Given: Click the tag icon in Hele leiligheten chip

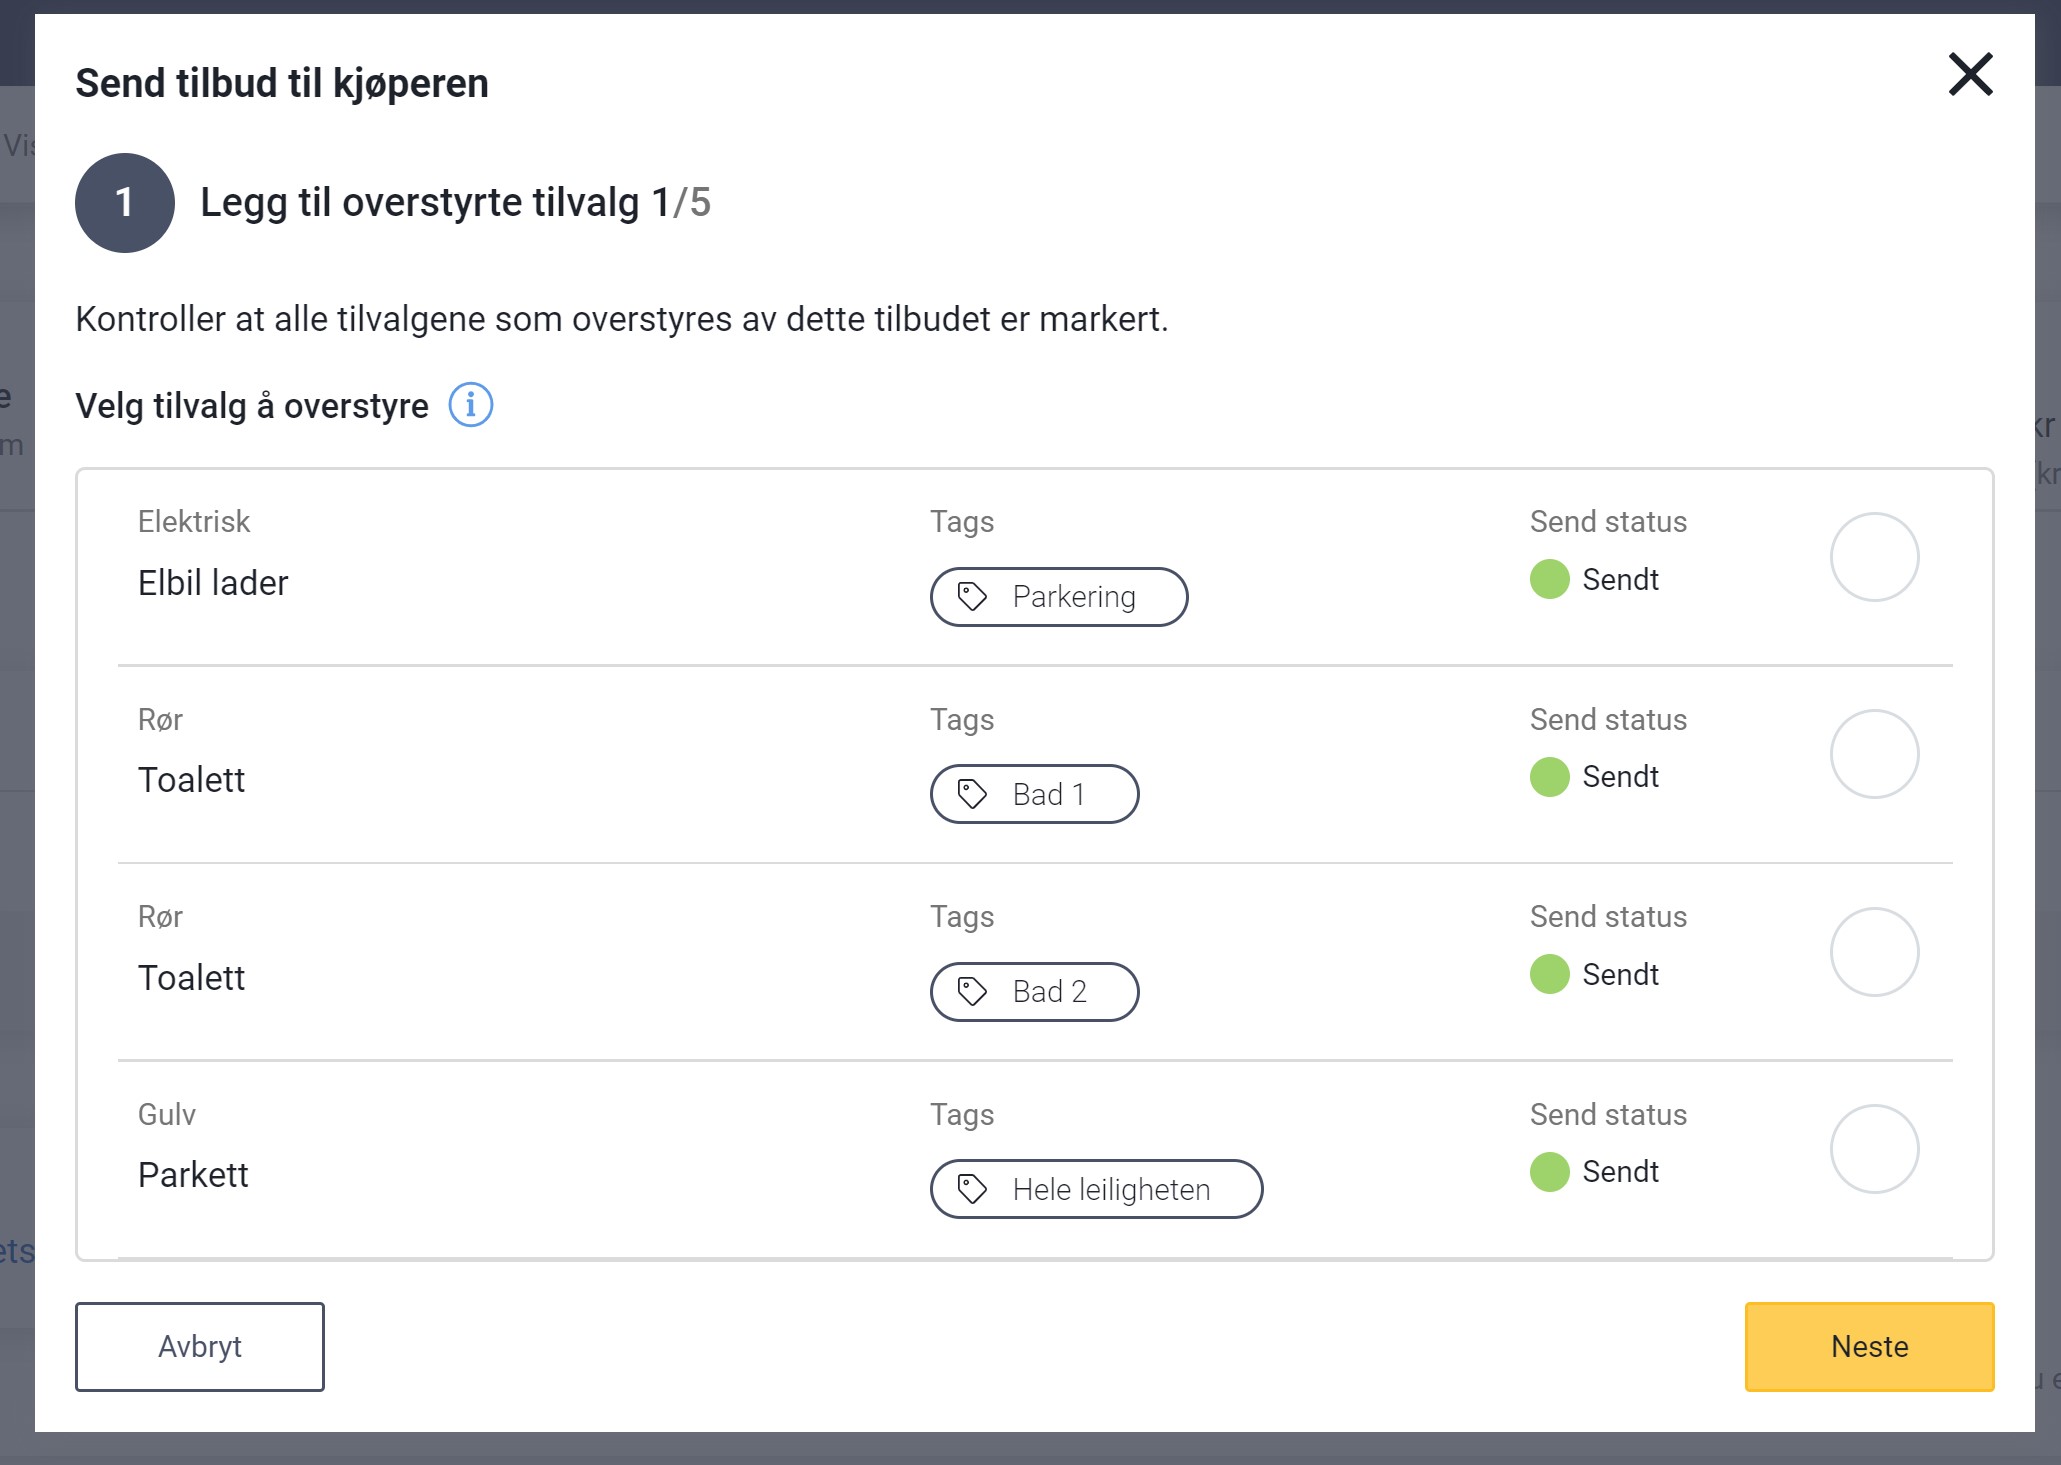Looking at the screenshot, I should [972, 1189].
